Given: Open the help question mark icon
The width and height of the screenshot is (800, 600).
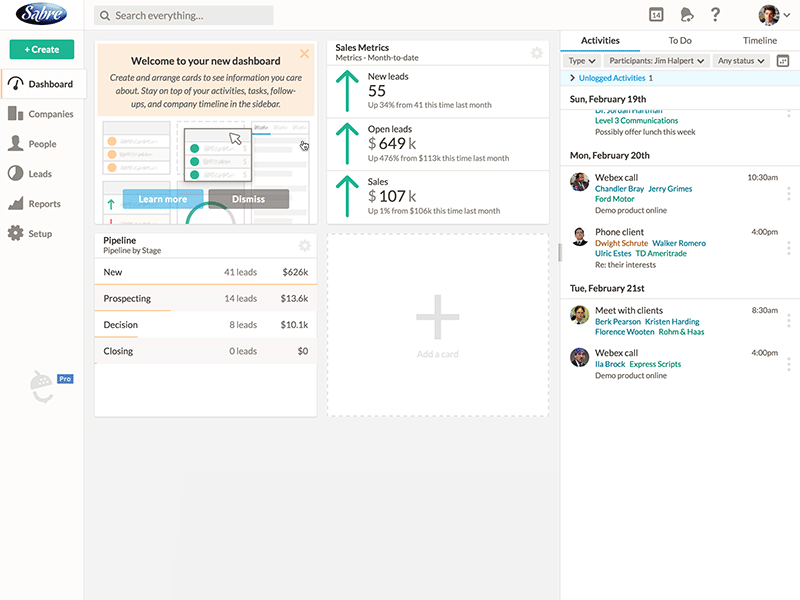Looking at the screenshot, I should pyautogui.click(x=715, y=15).
